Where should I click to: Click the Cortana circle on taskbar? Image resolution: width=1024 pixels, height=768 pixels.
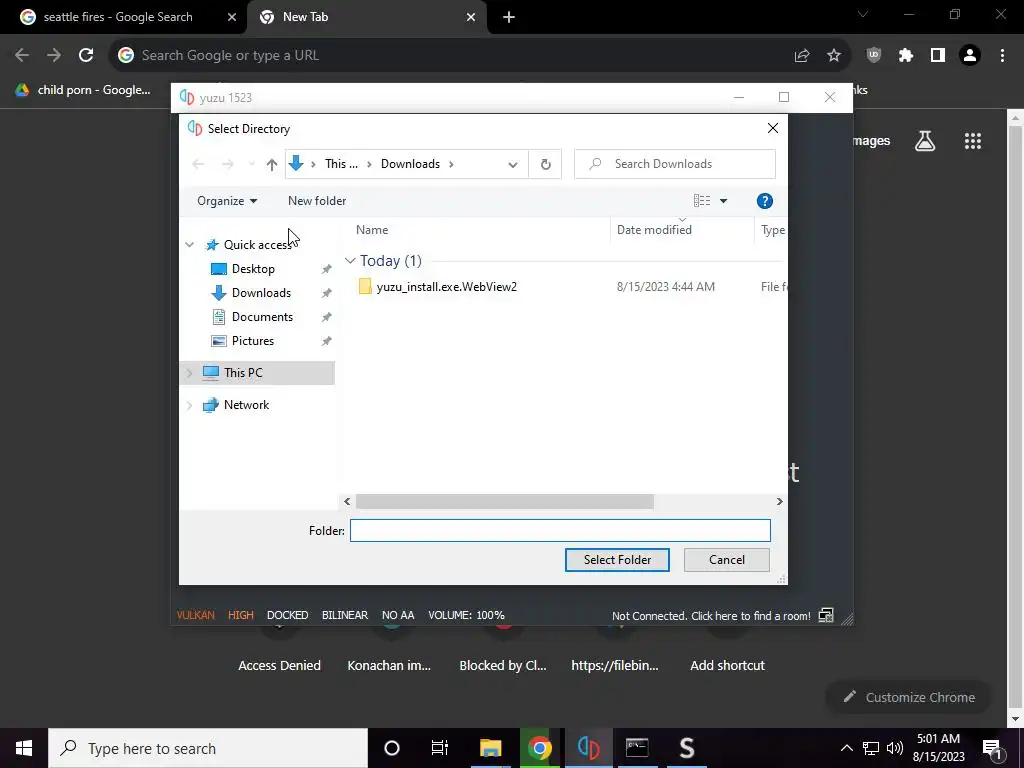tap(392, 748)
